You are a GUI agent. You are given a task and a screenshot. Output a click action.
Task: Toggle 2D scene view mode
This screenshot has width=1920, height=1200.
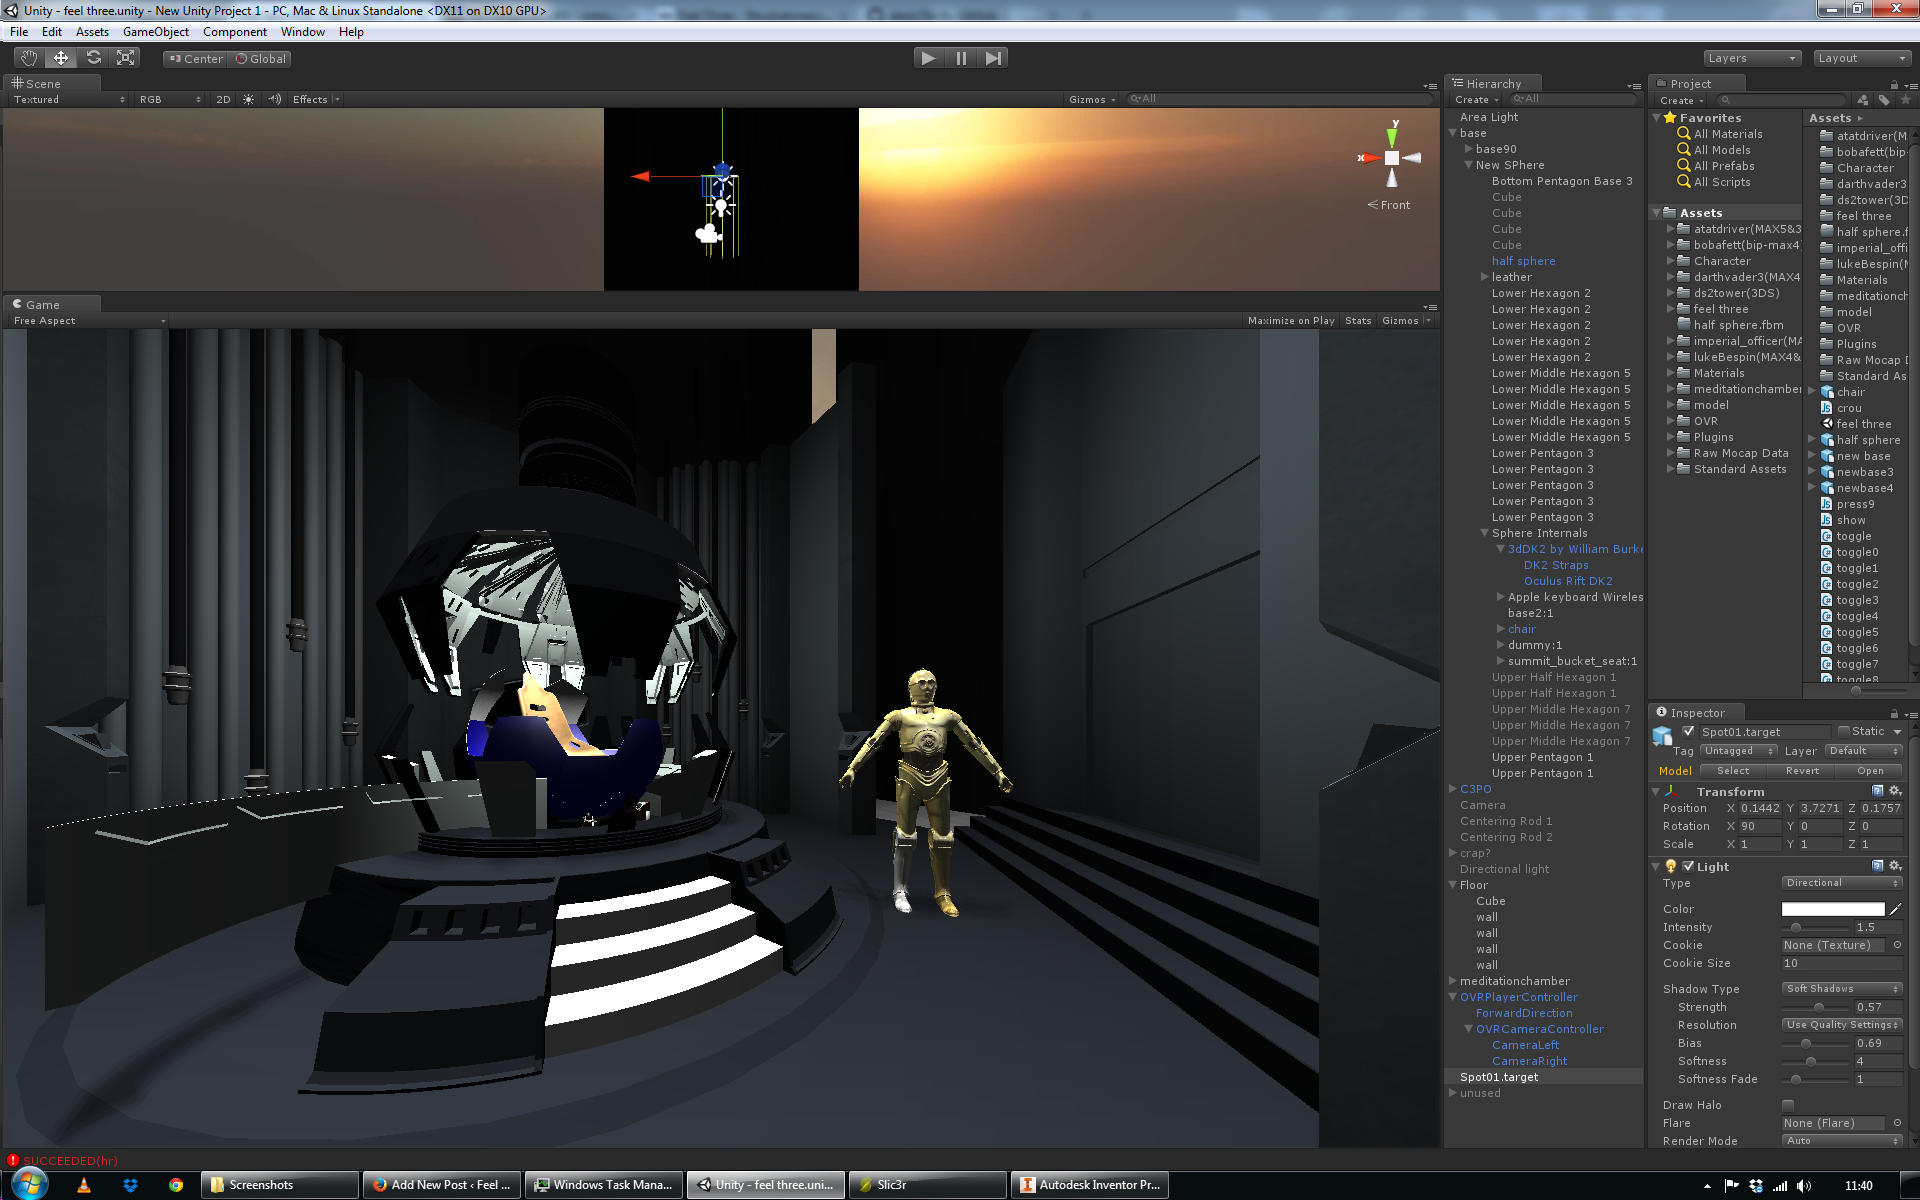point(223,99)
